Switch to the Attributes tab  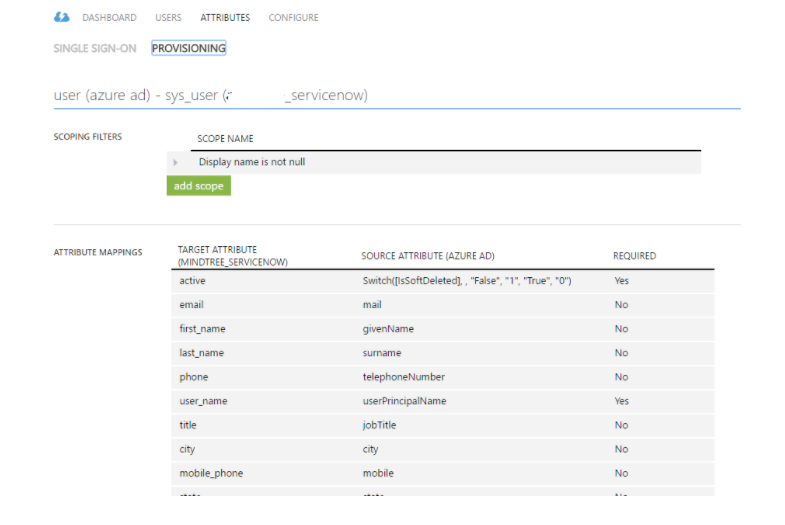click(225, 18)
